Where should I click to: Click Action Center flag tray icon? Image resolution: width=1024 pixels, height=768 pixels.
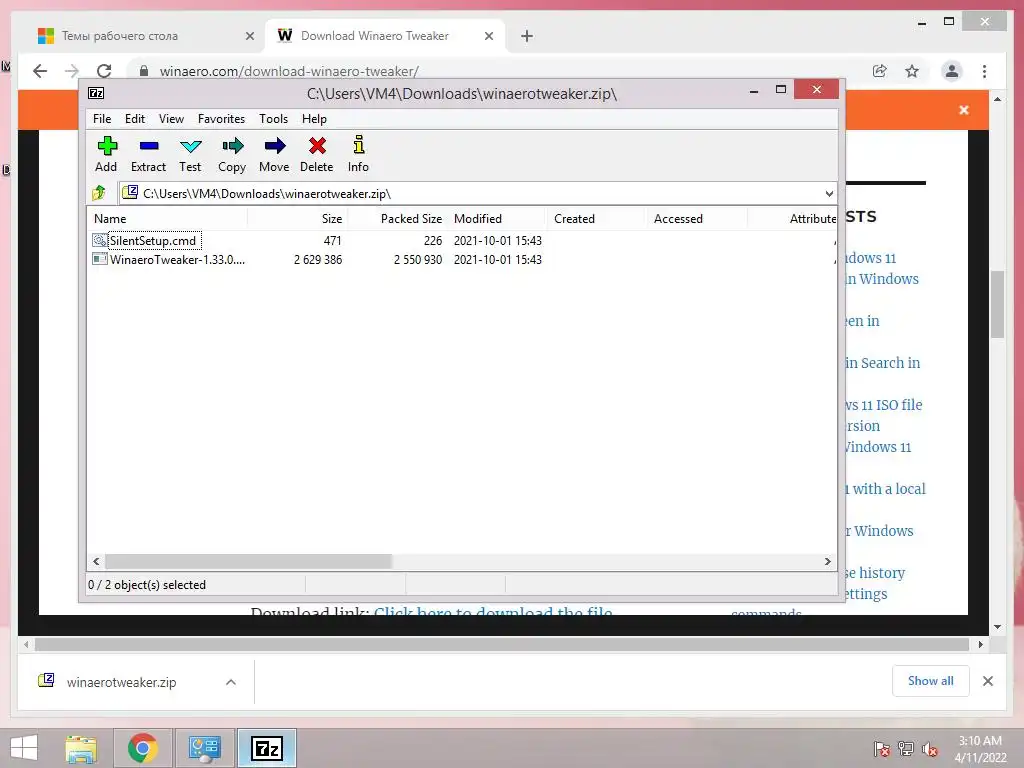tap(881, 749)
